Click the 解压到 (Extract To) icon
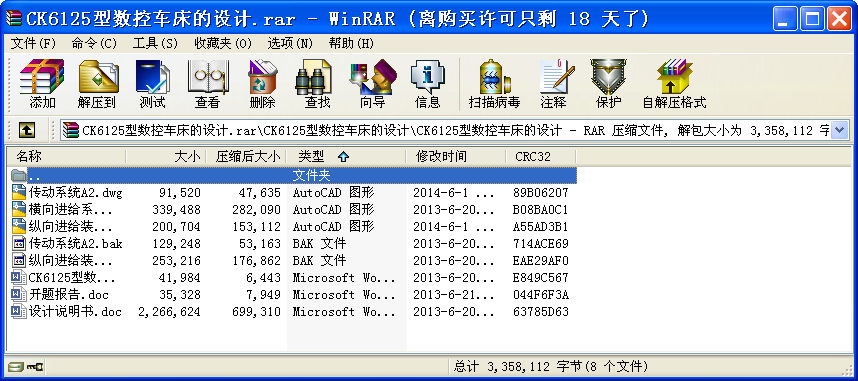Screen dimensions: 858x381 click(x=98, y=84)
